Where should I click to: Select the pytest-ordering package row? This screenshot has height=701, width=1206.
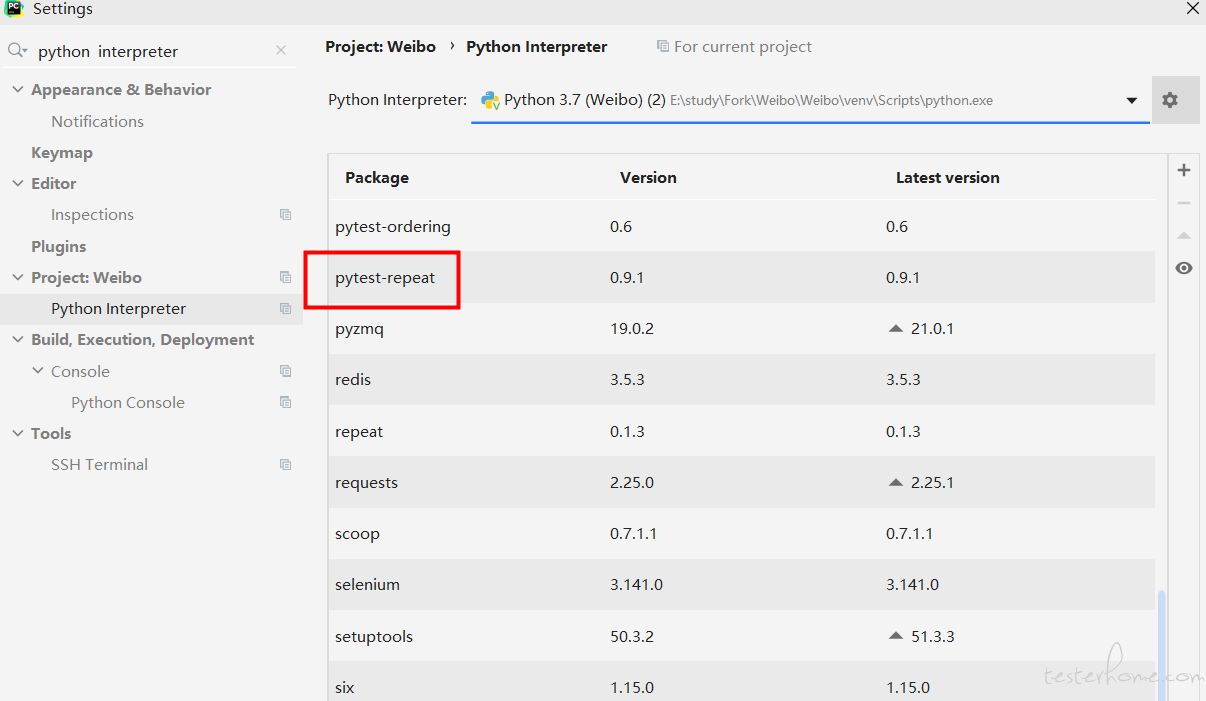pyautogui.click(x=741, y=226)
